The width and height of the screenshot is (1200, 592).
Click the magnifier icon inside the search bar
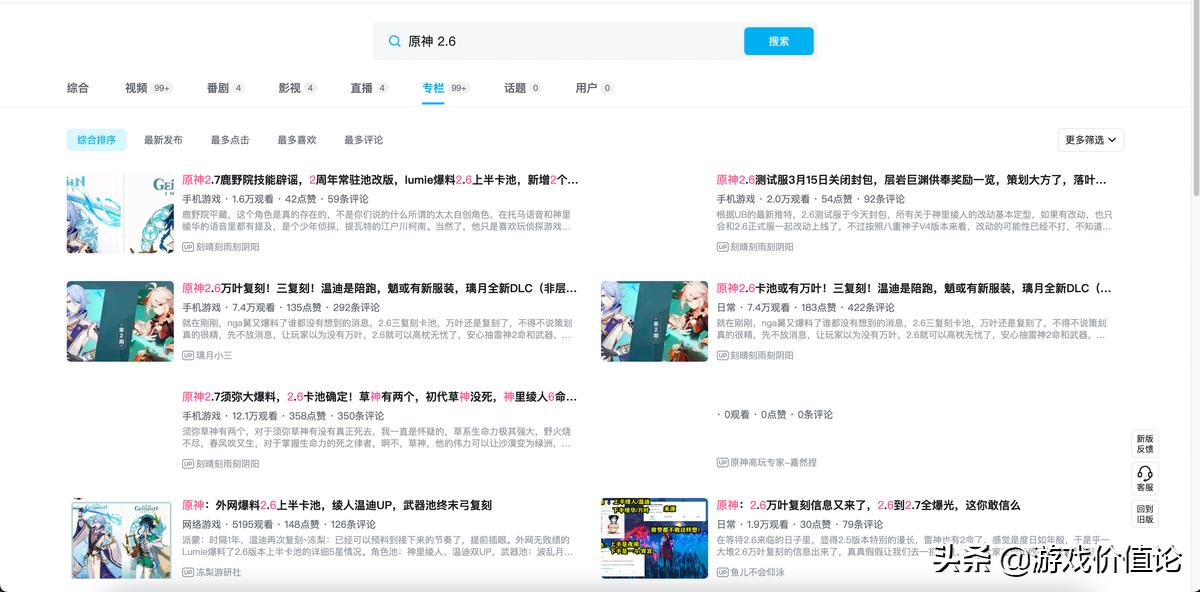point(394,41)
